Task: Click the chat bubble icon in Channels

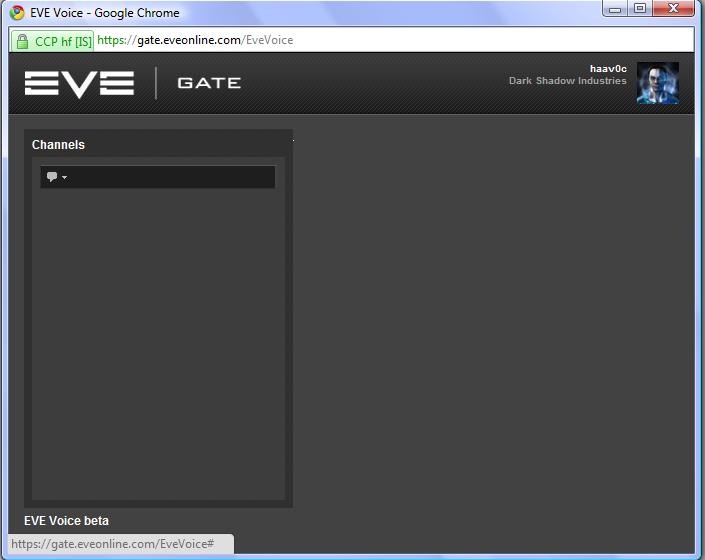Action: coord(52,177)
